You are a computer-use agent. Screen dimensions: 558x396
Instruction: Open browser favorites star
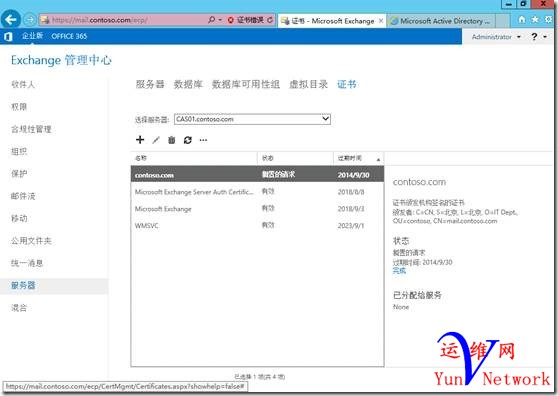(535, 20)
